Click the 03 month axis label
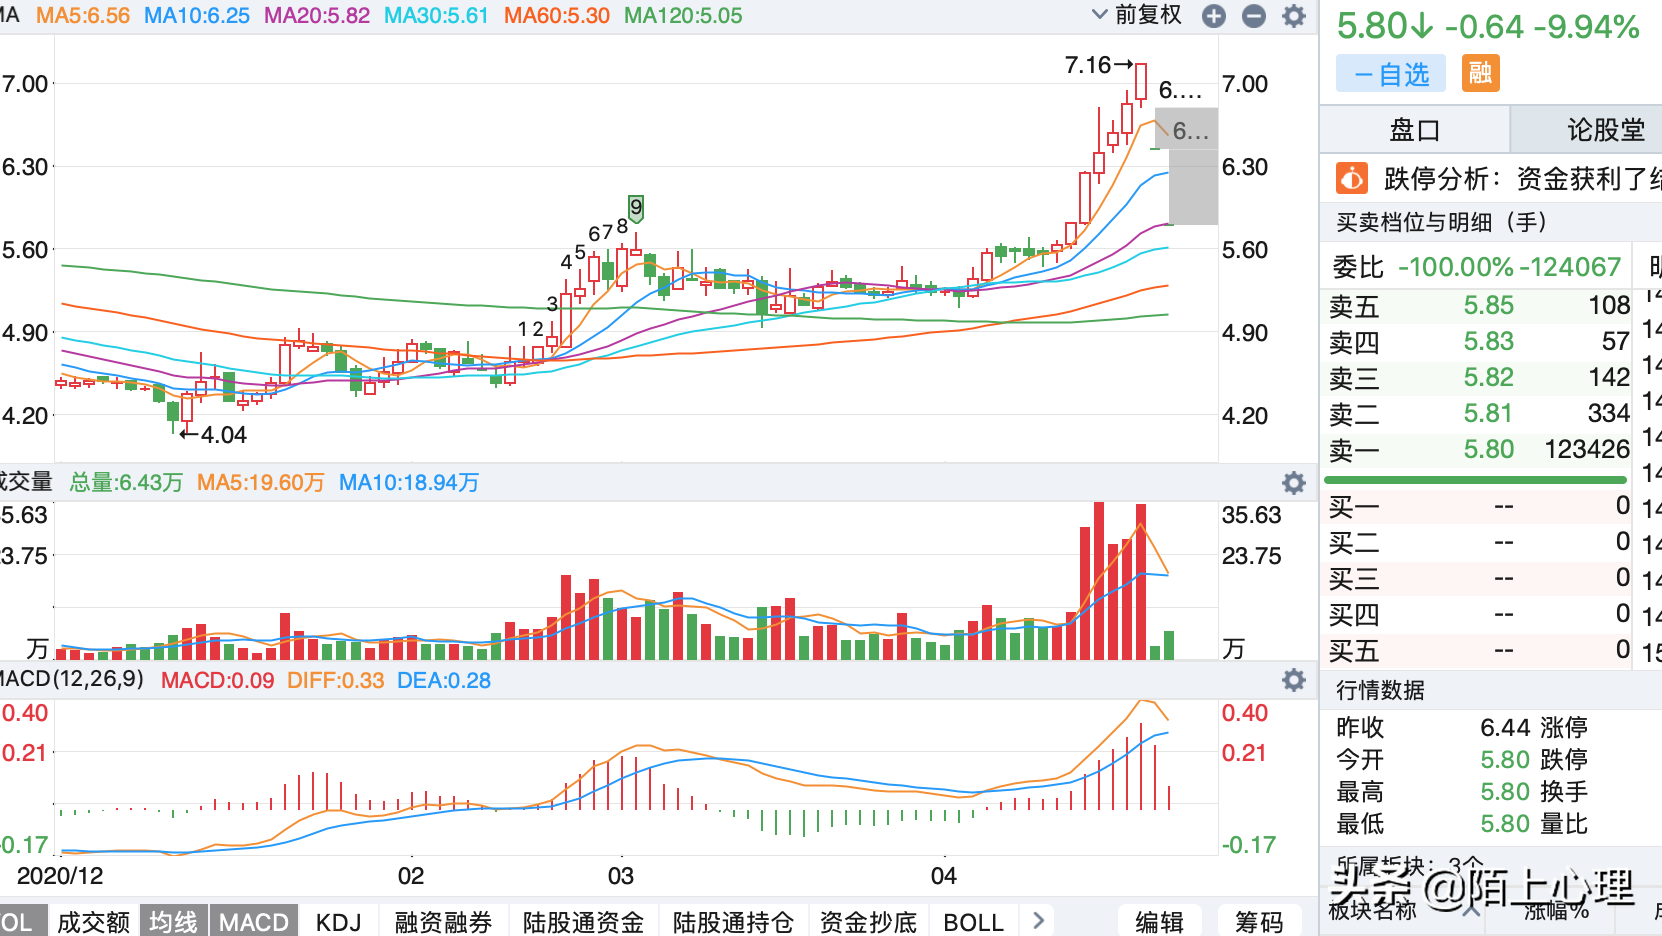1662x936 pixels. click(621, 876)
